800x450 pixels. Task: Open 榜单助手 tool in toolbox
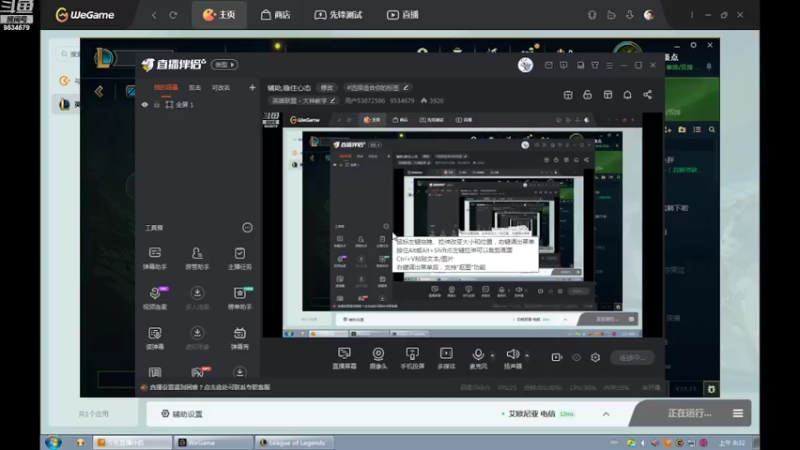239,298
